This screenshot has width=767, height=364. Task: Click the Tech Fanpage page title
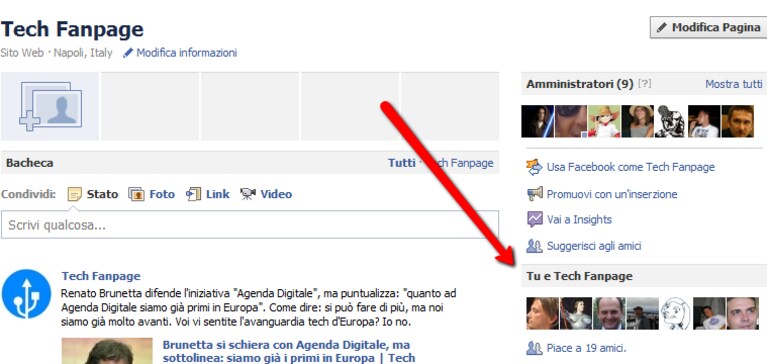click(x=72, y=29)
